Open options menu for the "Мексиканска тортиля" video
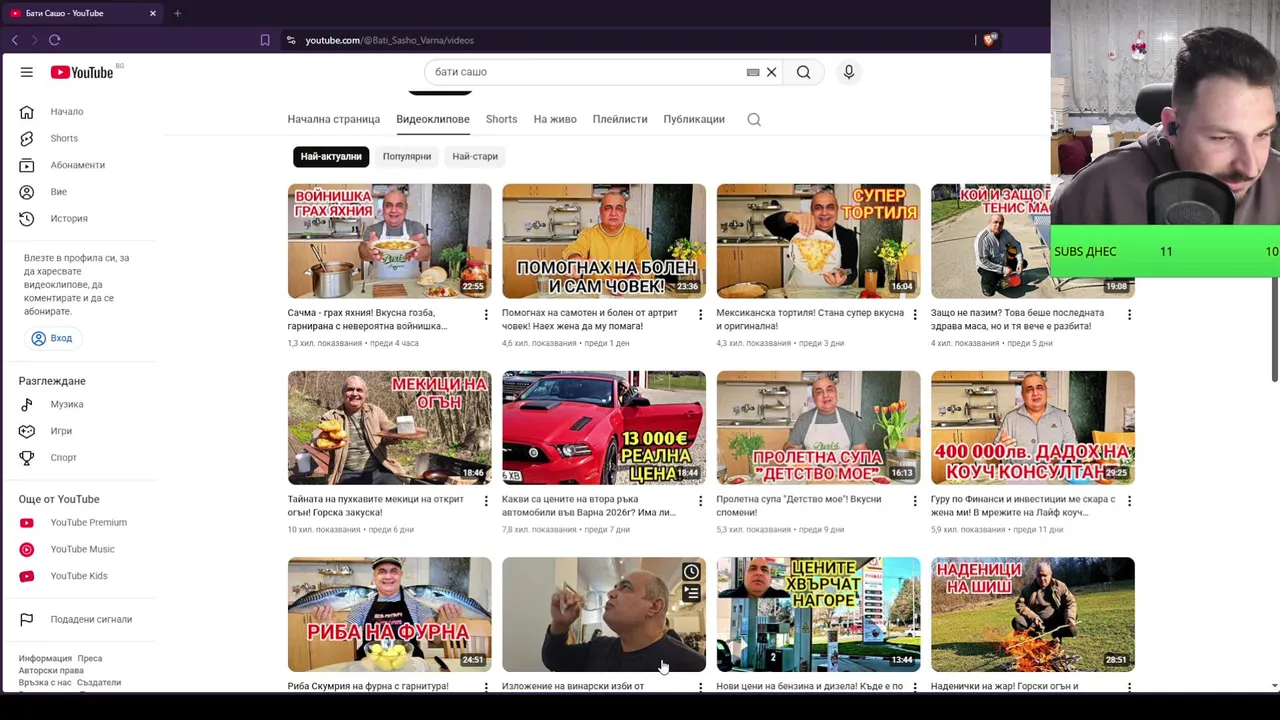 [914, 314]
